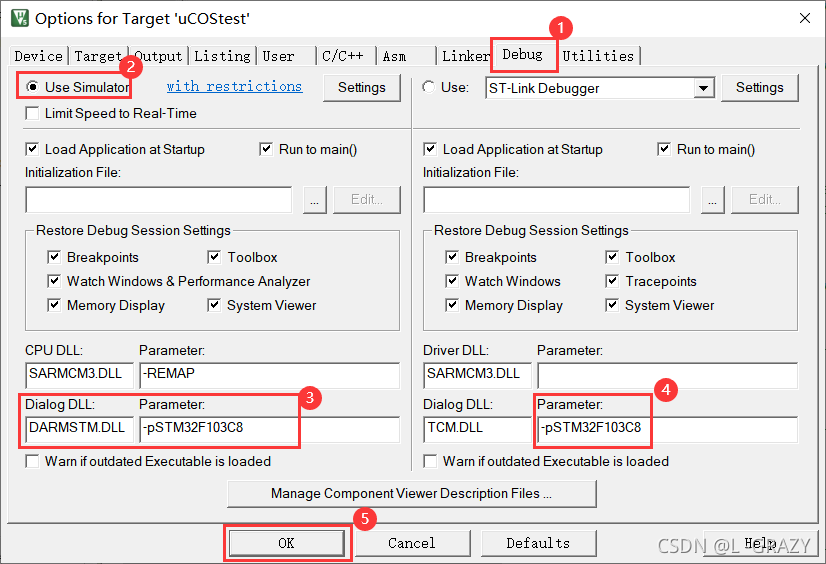Click the Keil uVision icon in title bar
The image size is (826, 564).
point(20,18)
